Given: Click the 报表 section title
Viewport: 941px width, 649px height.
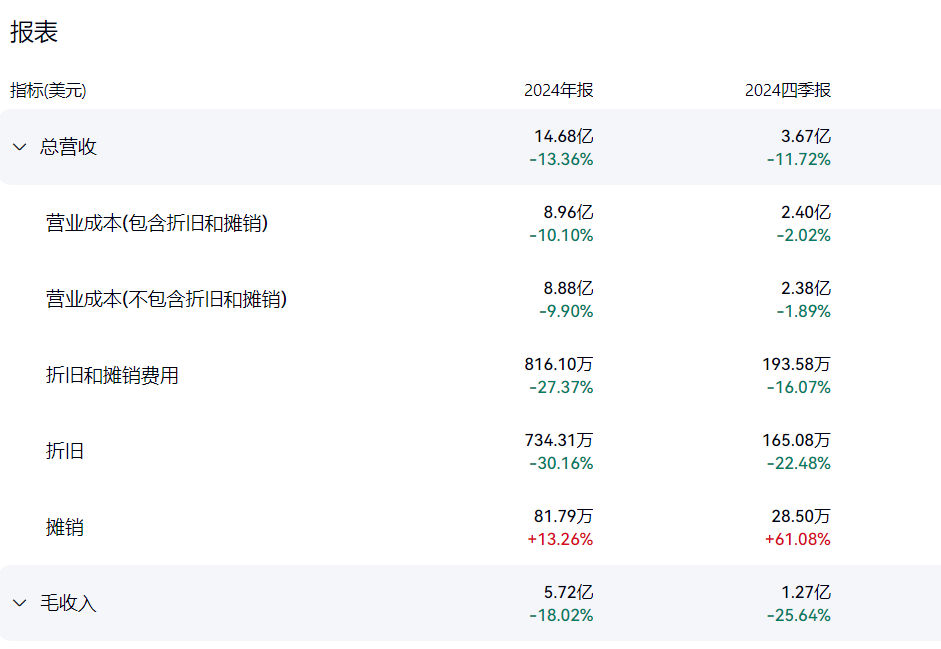Looking at the screenshot, I should coord(34,32).
